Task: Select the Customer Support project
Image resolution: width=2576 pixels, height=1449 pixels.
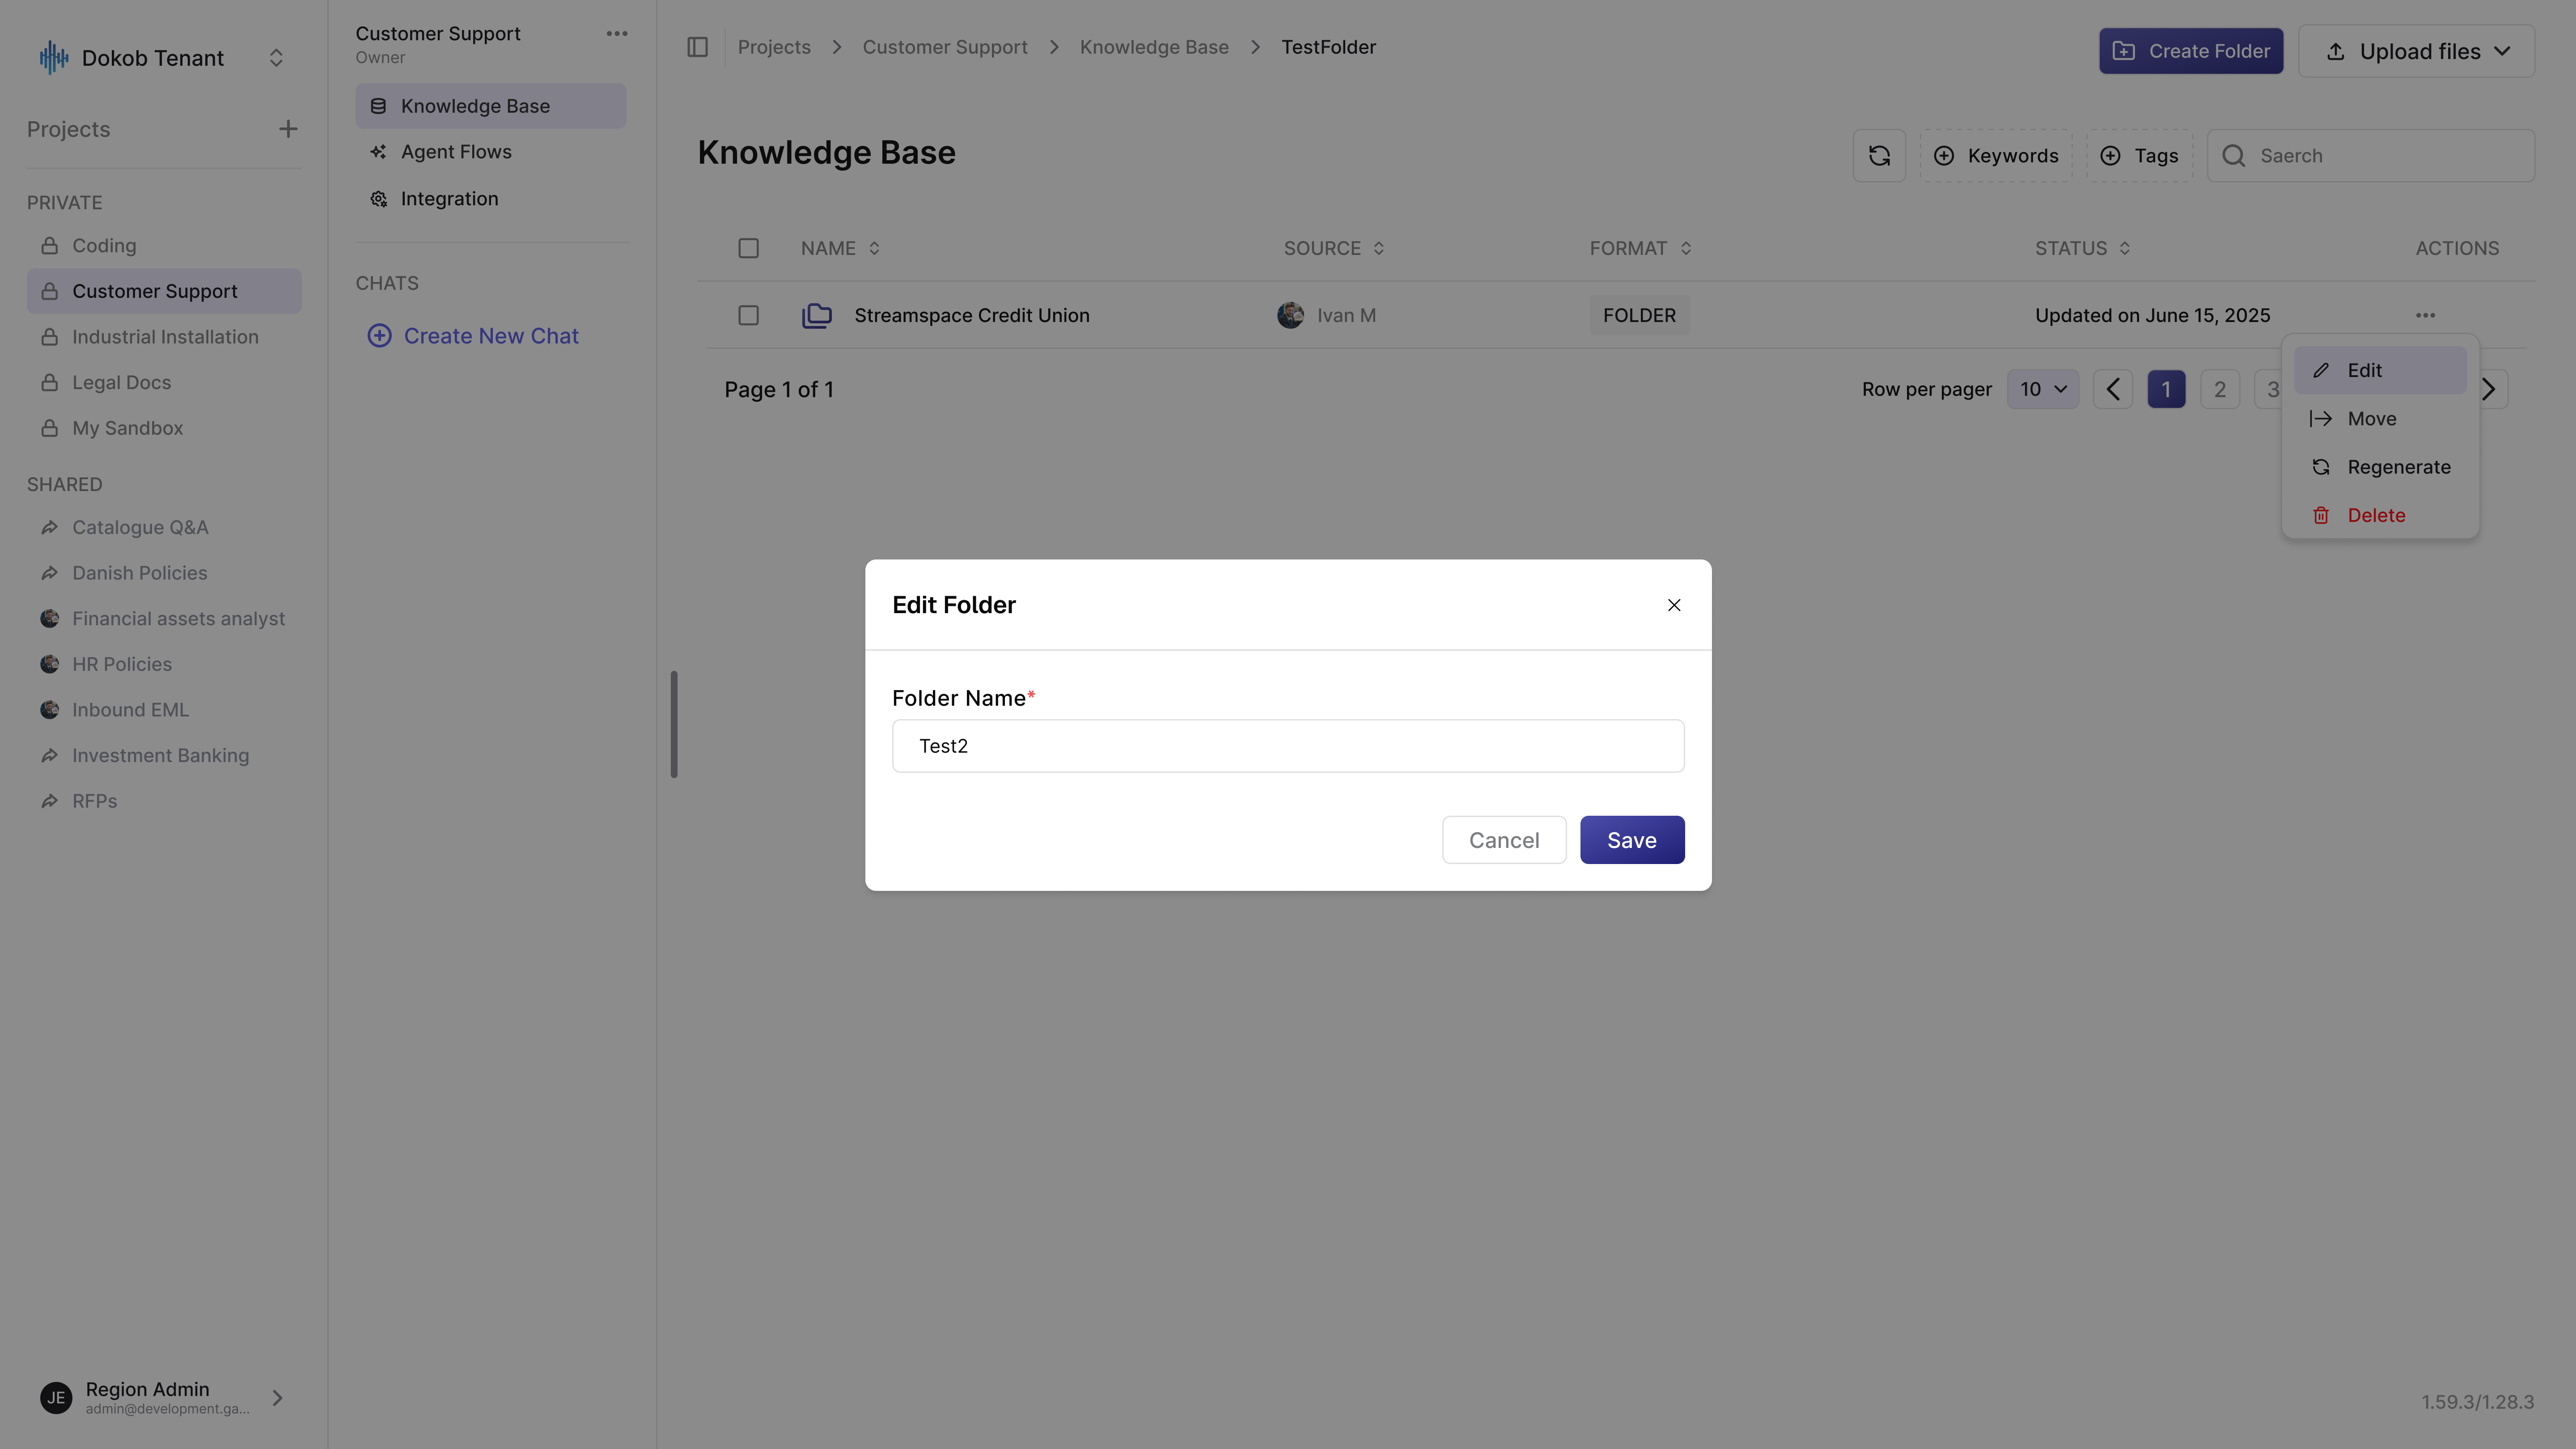Action: pos(164,291)
